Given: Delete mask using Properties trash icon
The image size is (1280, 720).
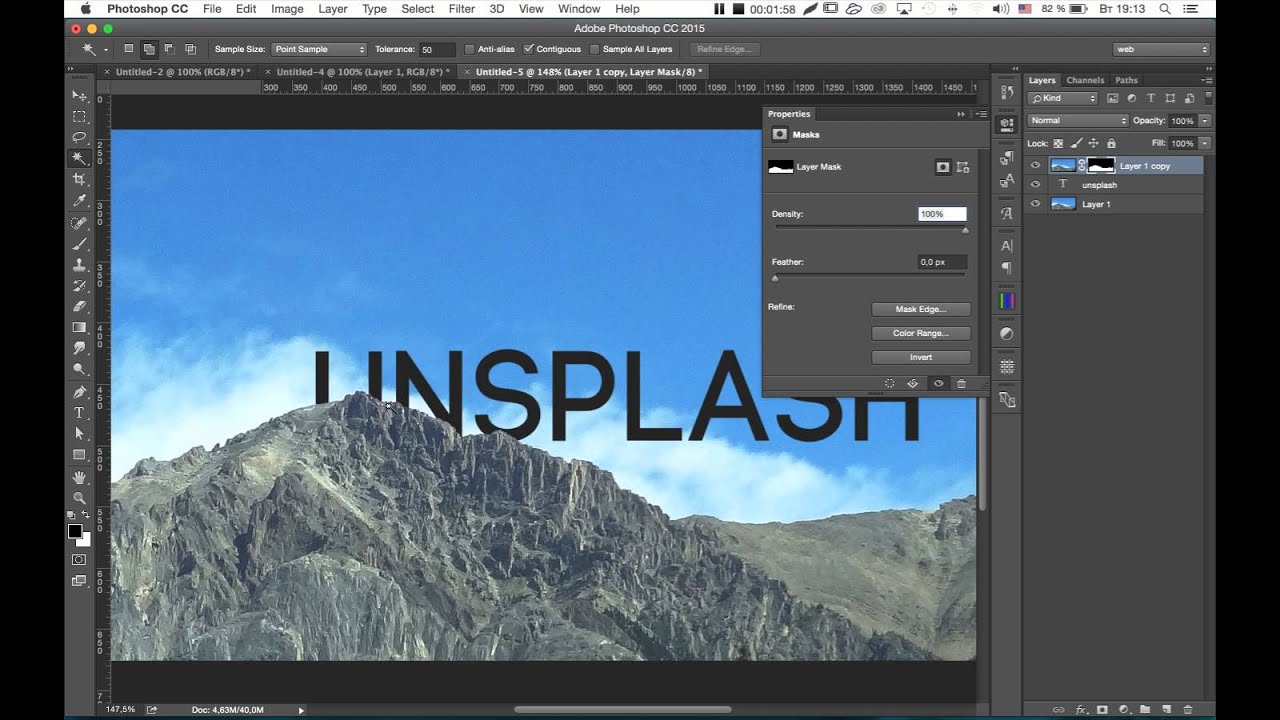Looking at the screenshot, I should (x=961, y=383).
